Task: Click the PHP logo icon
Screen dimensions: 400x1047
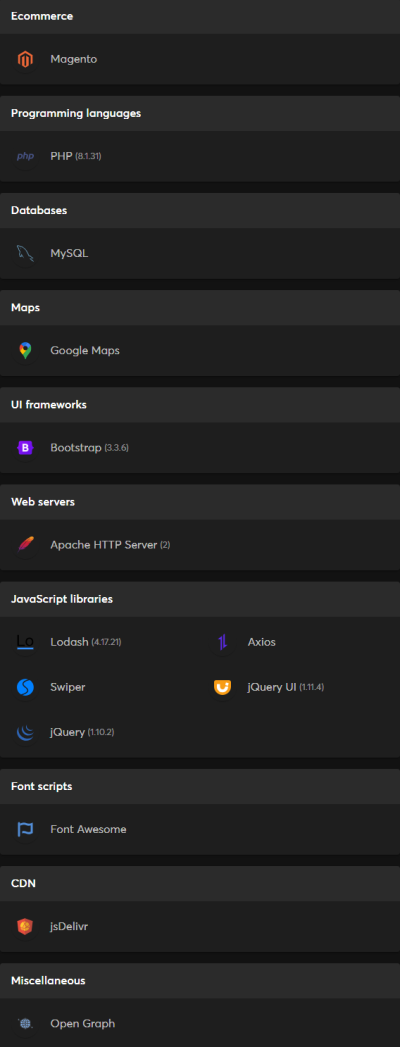Action: [x=25, y=156]
